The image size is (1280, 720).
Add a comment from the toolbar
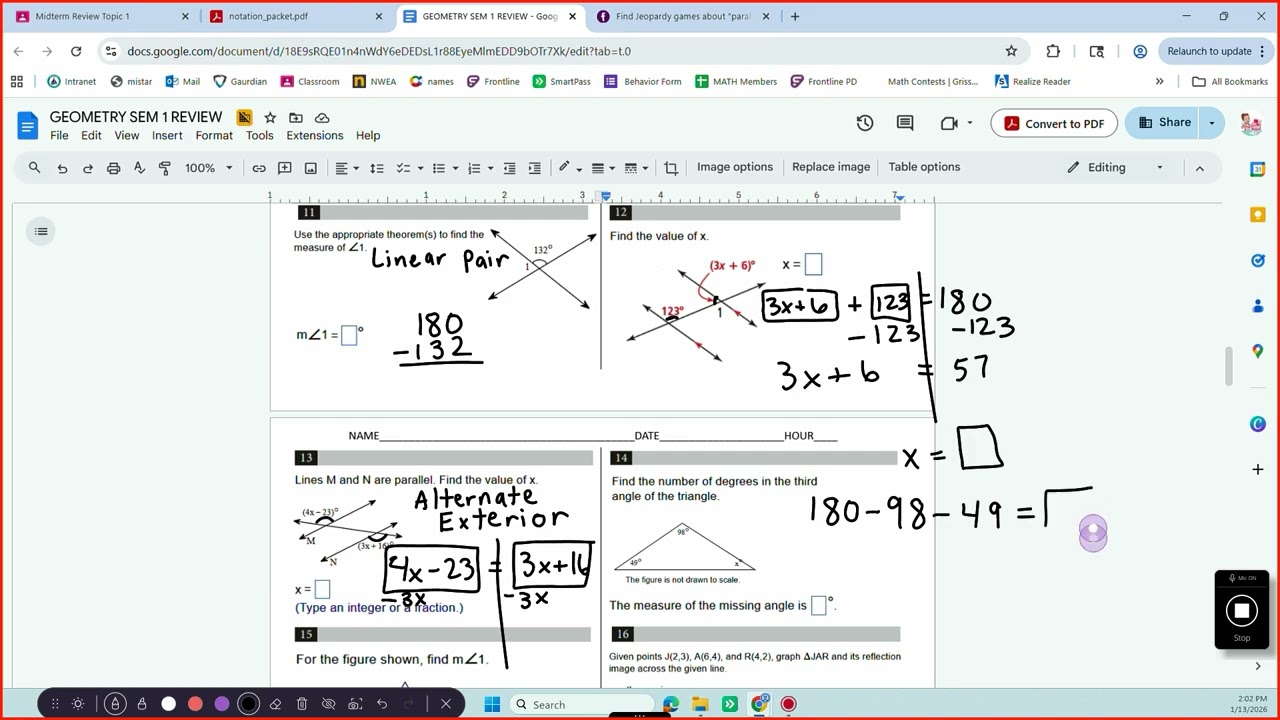pos(285,168)
